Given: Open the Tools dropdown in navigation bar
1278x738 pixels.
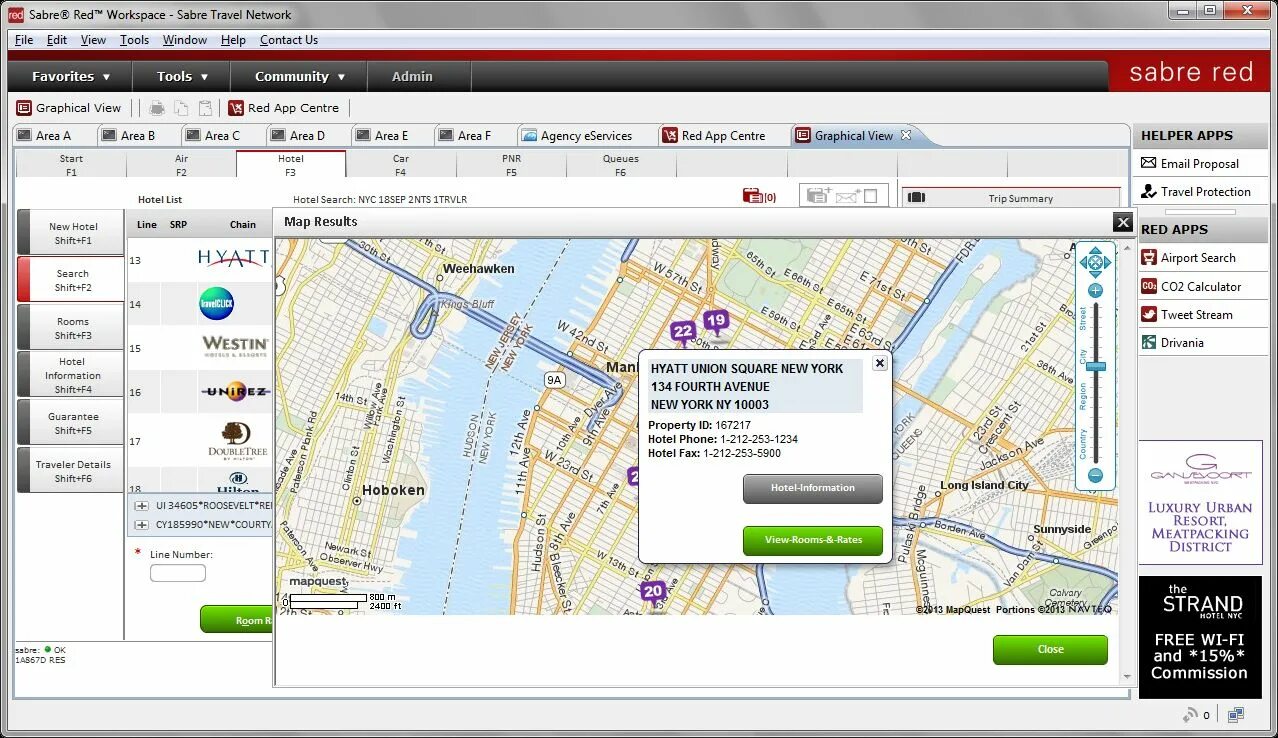Looking at the screenshot, I should (x=182, y=76).
